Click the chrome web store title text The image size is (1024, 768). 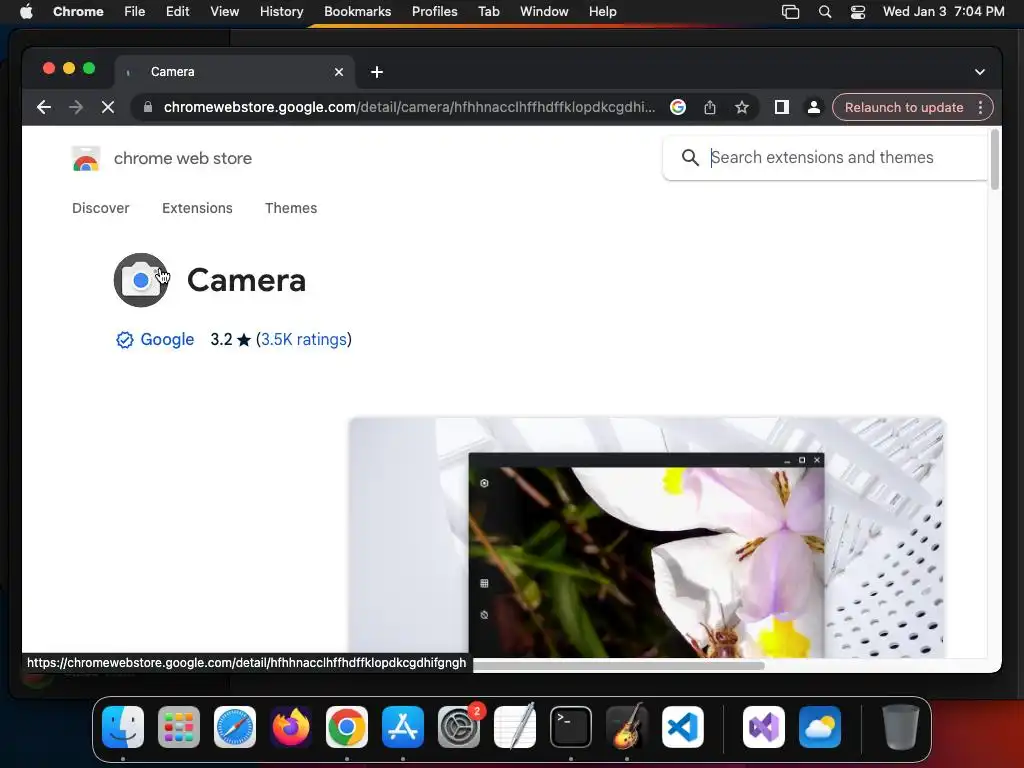(x=183, y=158)
